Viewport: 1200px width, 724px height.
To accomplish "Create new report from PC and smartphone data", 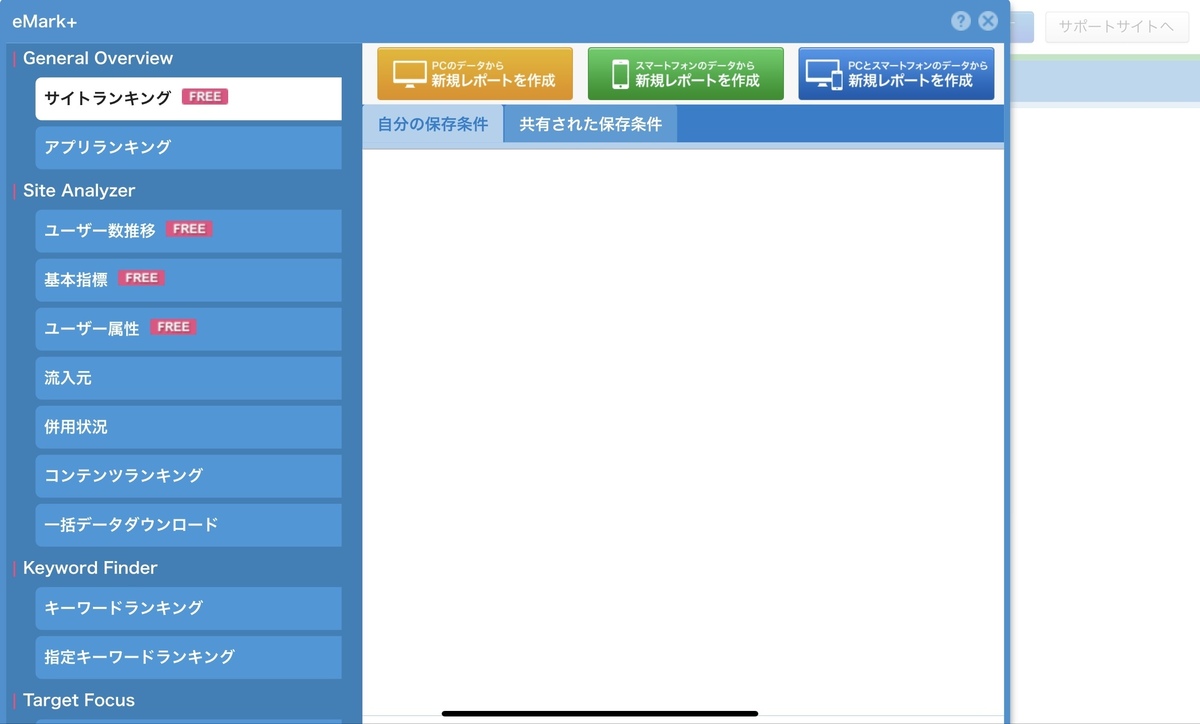I will click(896, 74).
